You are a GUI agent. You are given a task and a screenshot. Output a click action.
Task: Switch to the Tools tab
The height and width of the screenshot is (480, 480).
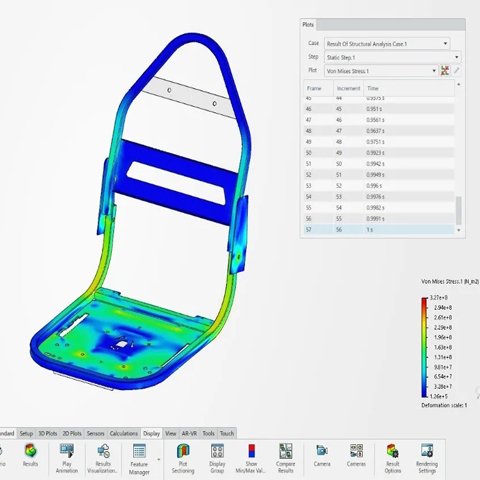[x=208, y=433]
